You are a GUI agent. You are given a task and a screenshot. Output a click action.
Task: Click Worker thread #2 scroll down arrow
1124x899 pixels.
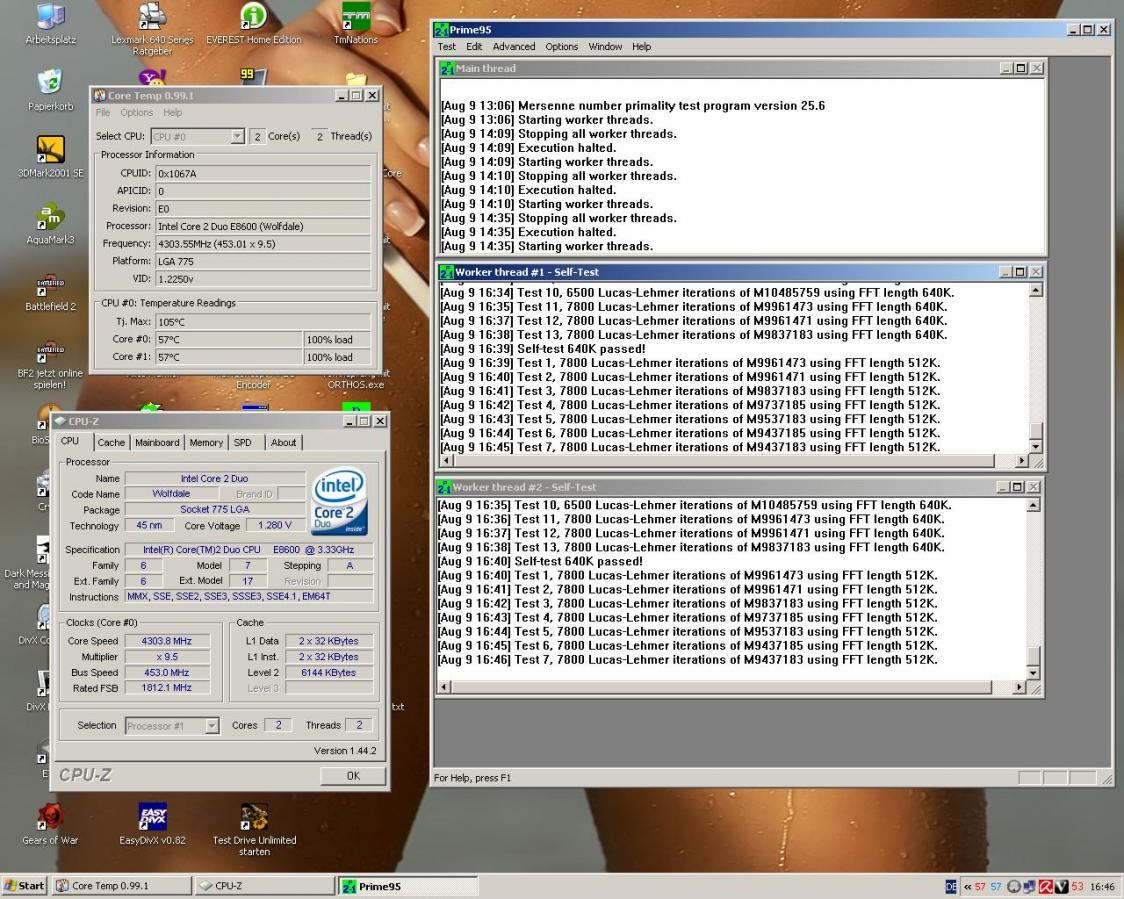coord(1033,673)
